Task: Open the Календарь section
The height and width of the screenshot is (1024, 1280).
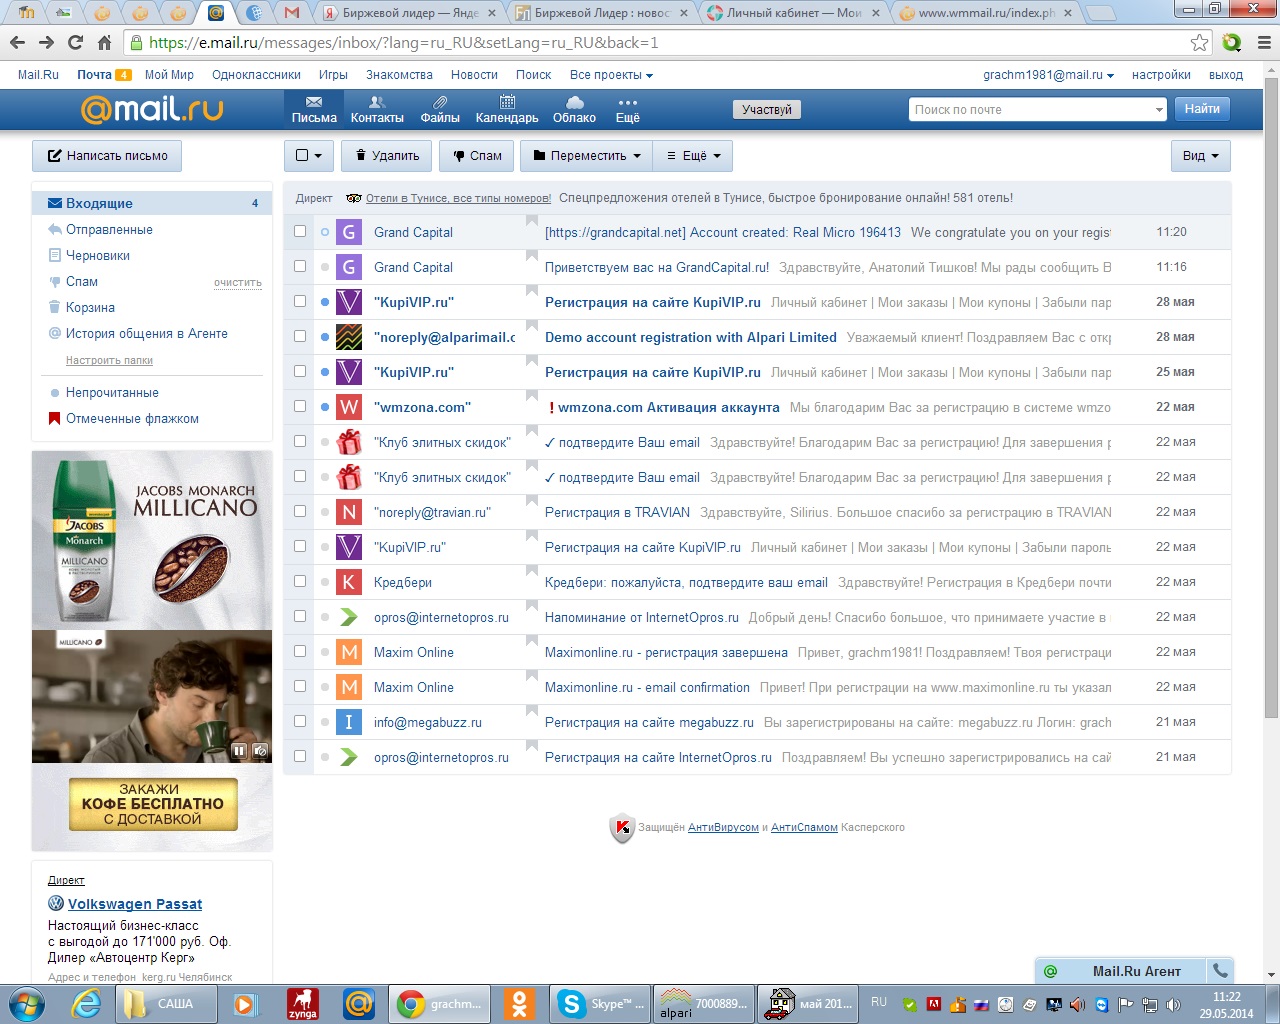Action: coord(507,110)
